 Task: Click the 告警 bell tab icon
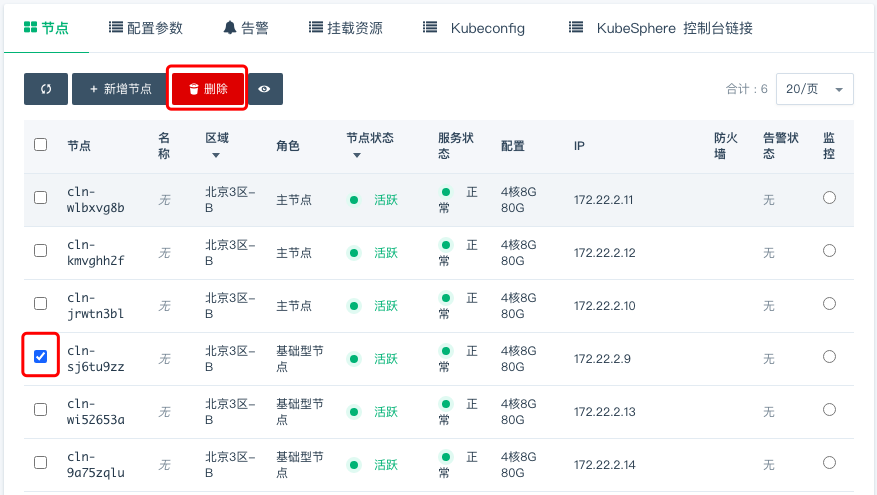click(230, 27)
